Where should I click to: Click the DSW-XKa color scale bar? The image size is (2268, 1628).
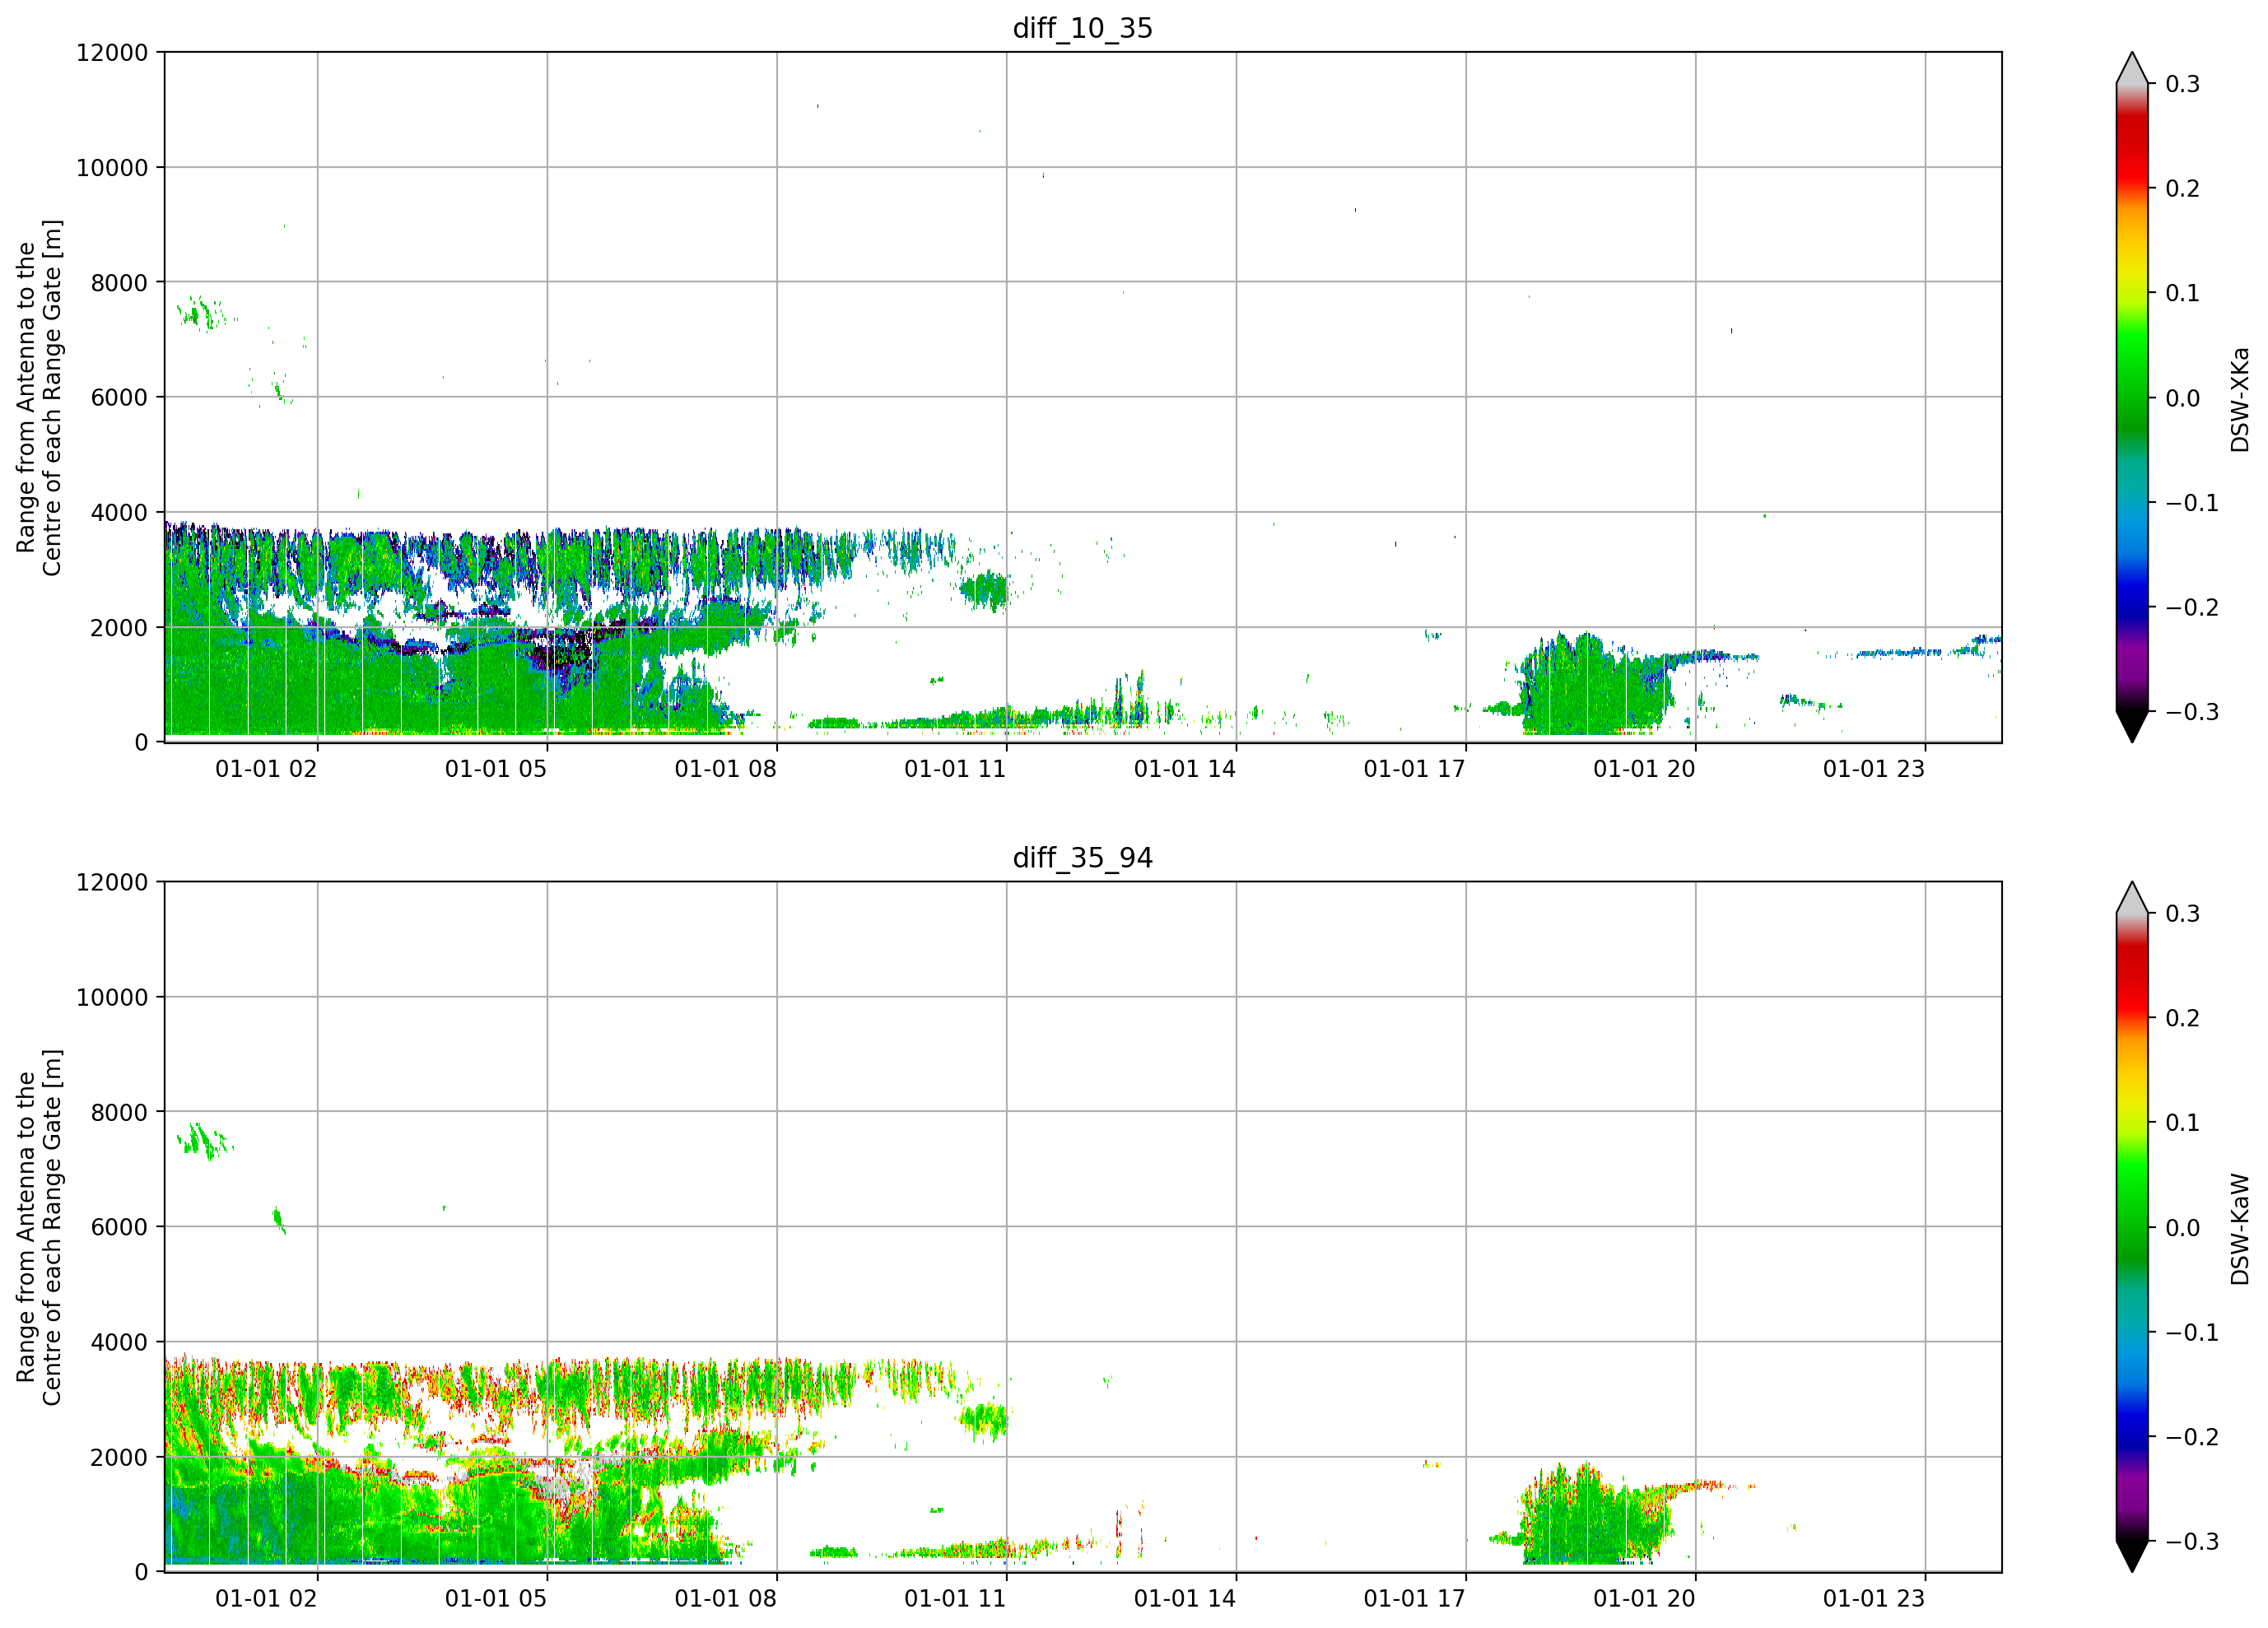pos(2132,397)
